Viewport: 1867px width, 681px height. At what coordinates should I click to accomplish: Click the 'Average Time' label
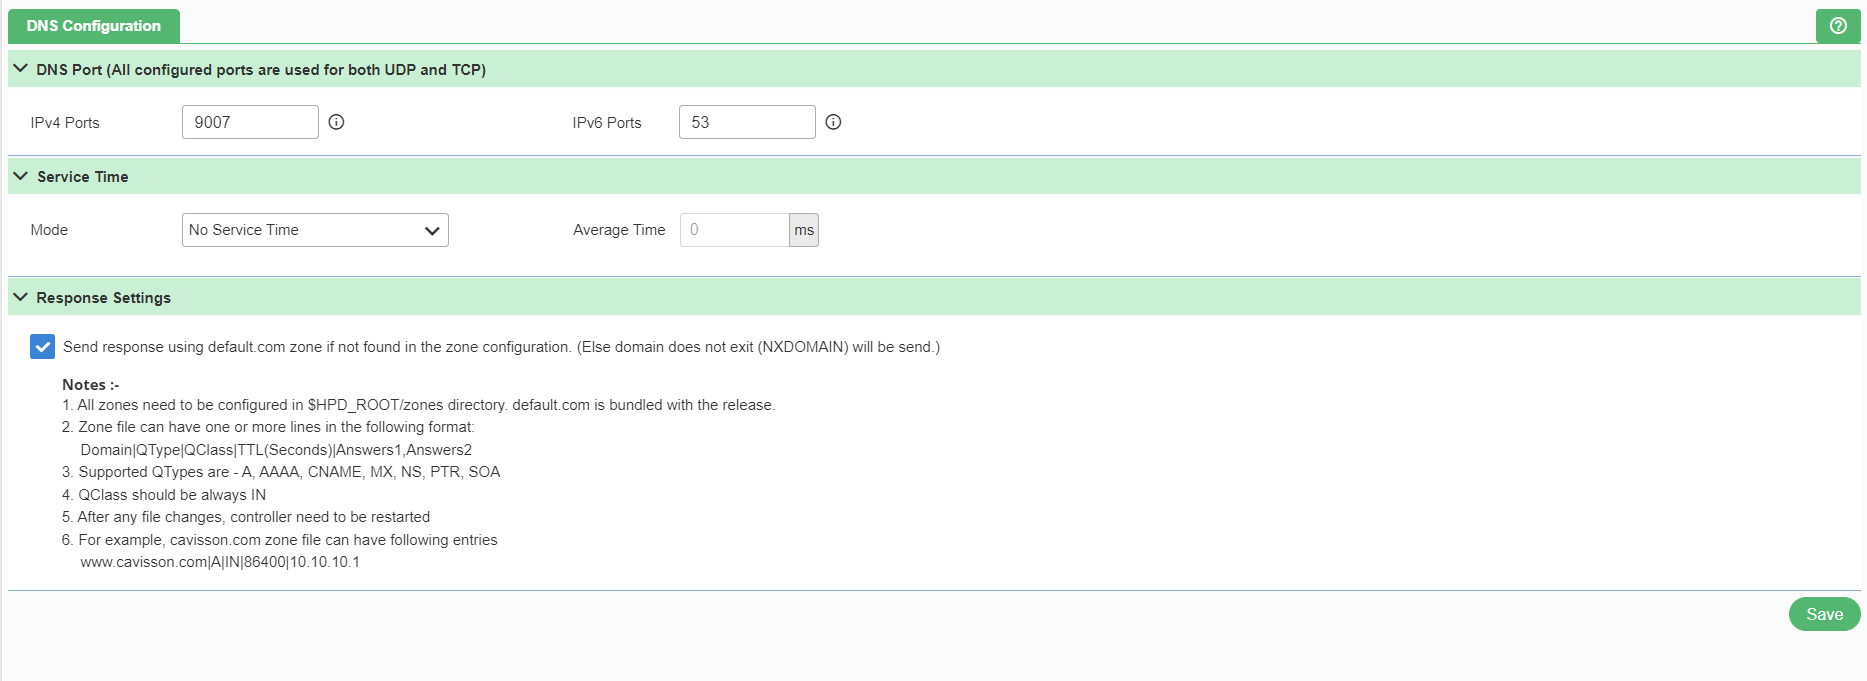619,230
